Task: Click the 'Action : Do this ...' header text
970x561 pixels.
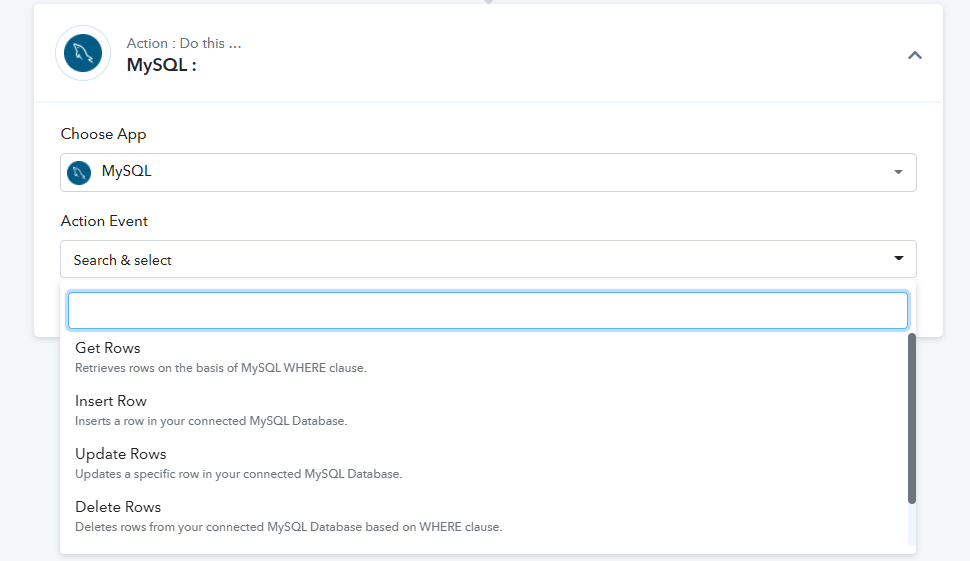Action: [184, 43]
